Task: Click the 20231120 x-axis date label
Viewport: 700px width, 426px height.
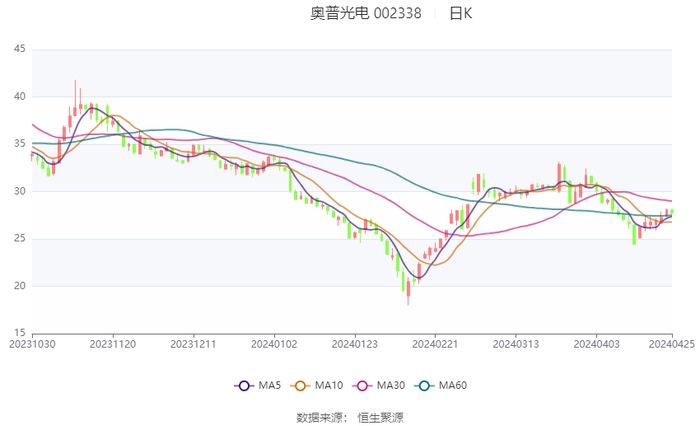Action: [x=113, y=343]
